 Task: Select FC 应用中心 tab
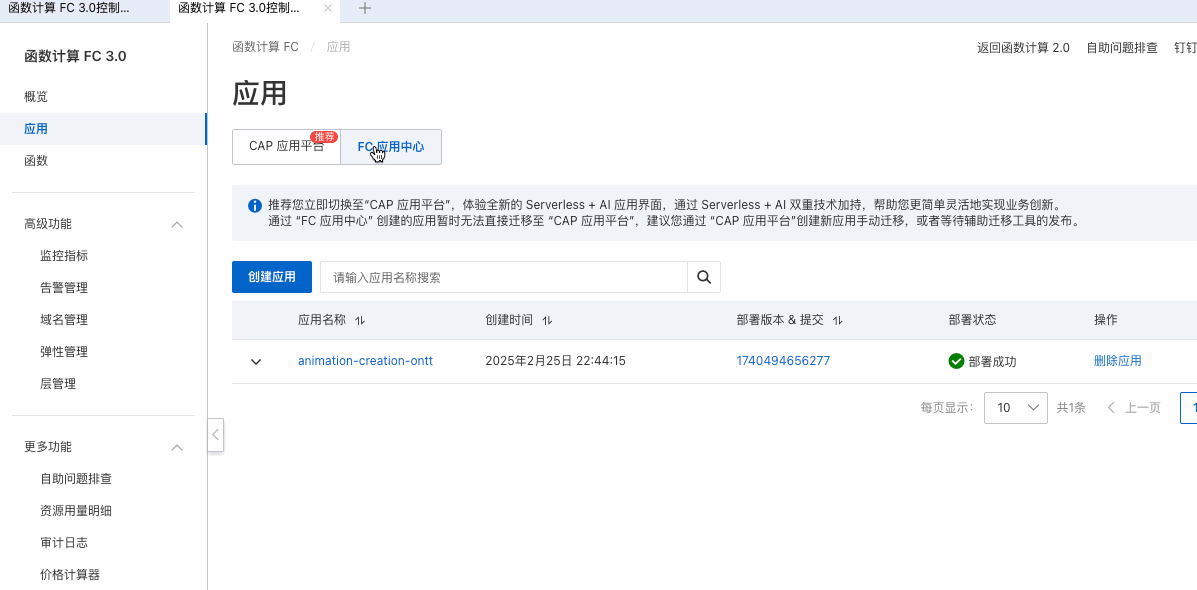pyautogui.click(x=391, y=147)
